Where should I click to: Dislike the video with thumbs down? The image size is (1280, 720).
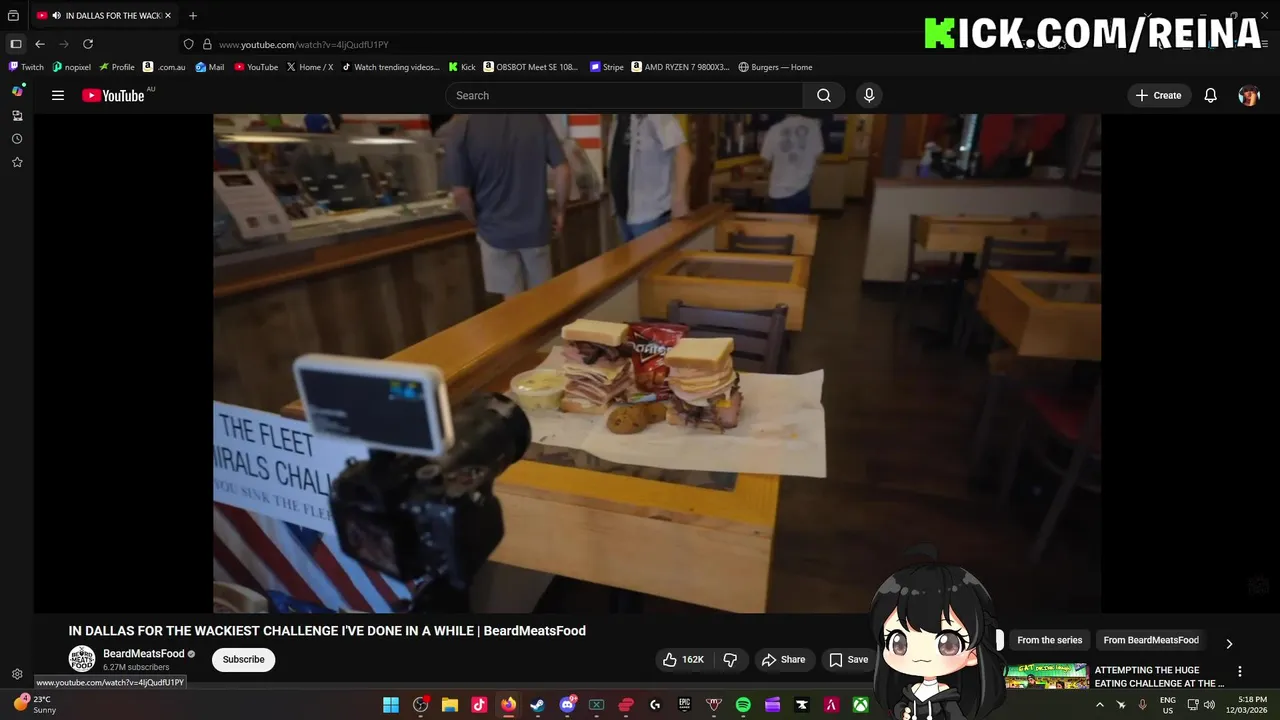coord(730,659)
